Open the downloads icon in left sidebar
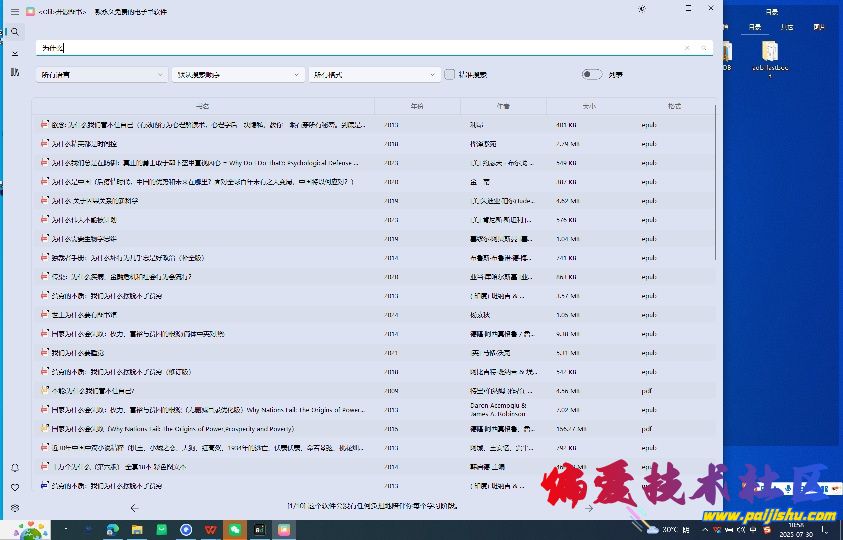 pos(15,52)
